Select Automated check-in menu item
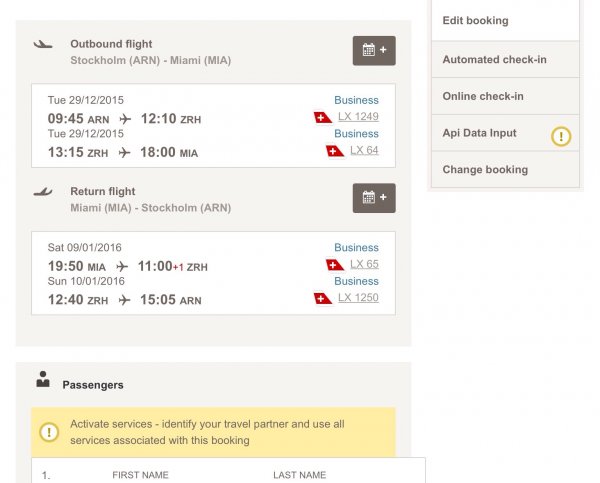600x483 pixels. click(x=495, y=60)
